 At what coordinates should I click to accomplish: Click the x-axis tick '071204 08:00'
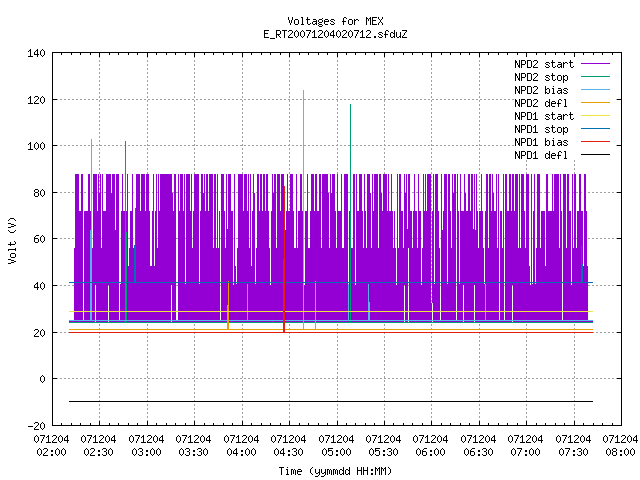[x=620, y=446]
